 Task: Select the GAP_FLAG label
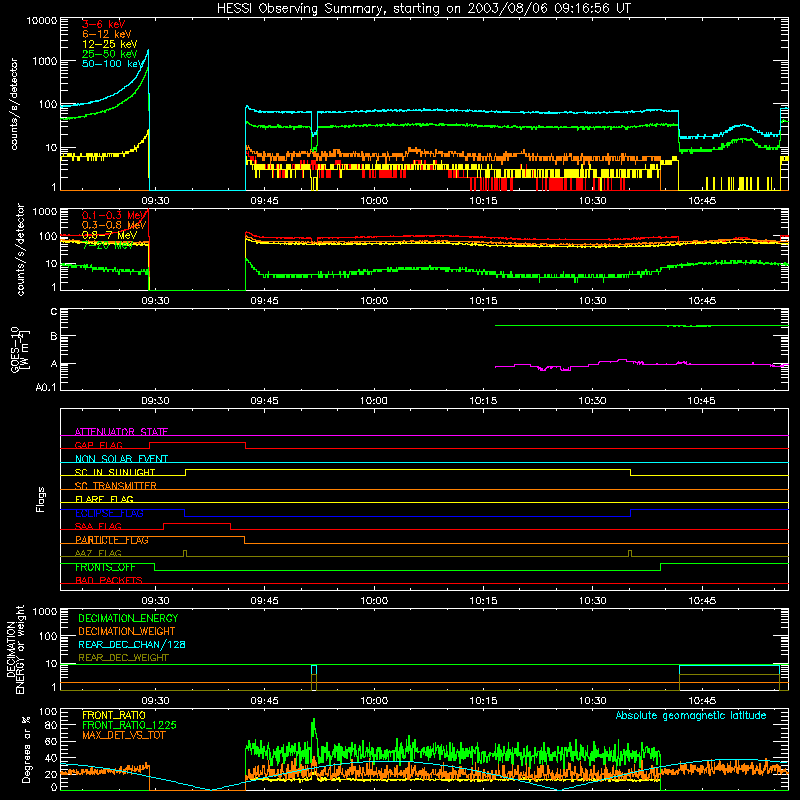pos(98,445)
